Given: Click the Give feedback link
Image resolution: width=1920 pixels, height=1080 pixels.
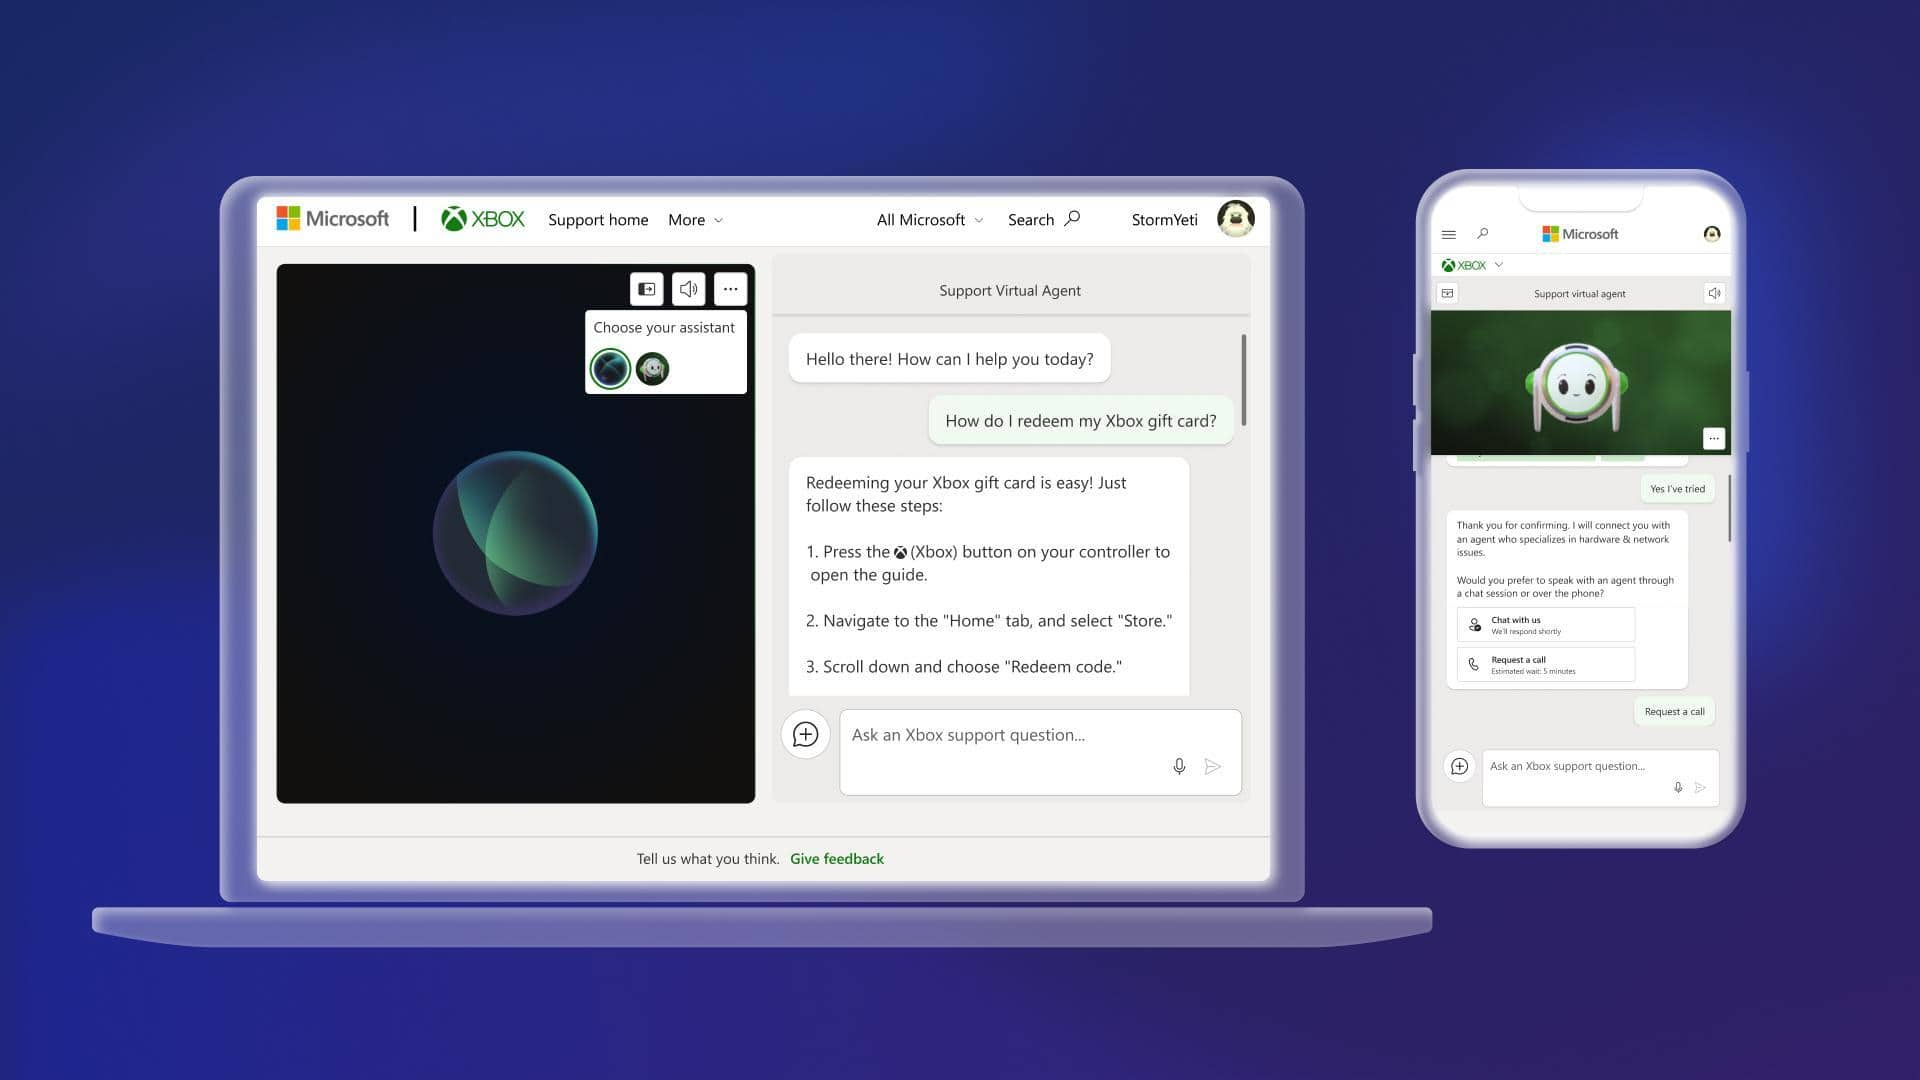Looking at the screenshot, I should pyautogui.click(x=837, y=858).
